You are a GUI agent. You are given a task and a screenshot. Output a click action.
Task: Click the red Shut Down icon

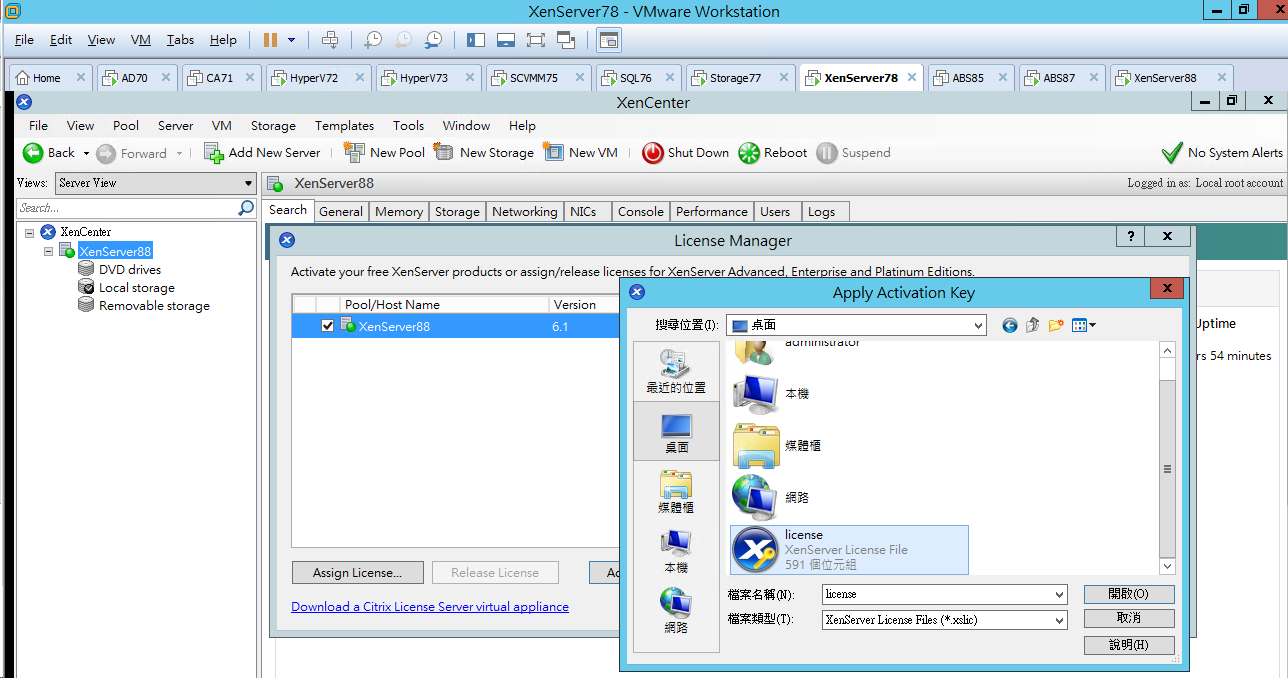(652, 153)
